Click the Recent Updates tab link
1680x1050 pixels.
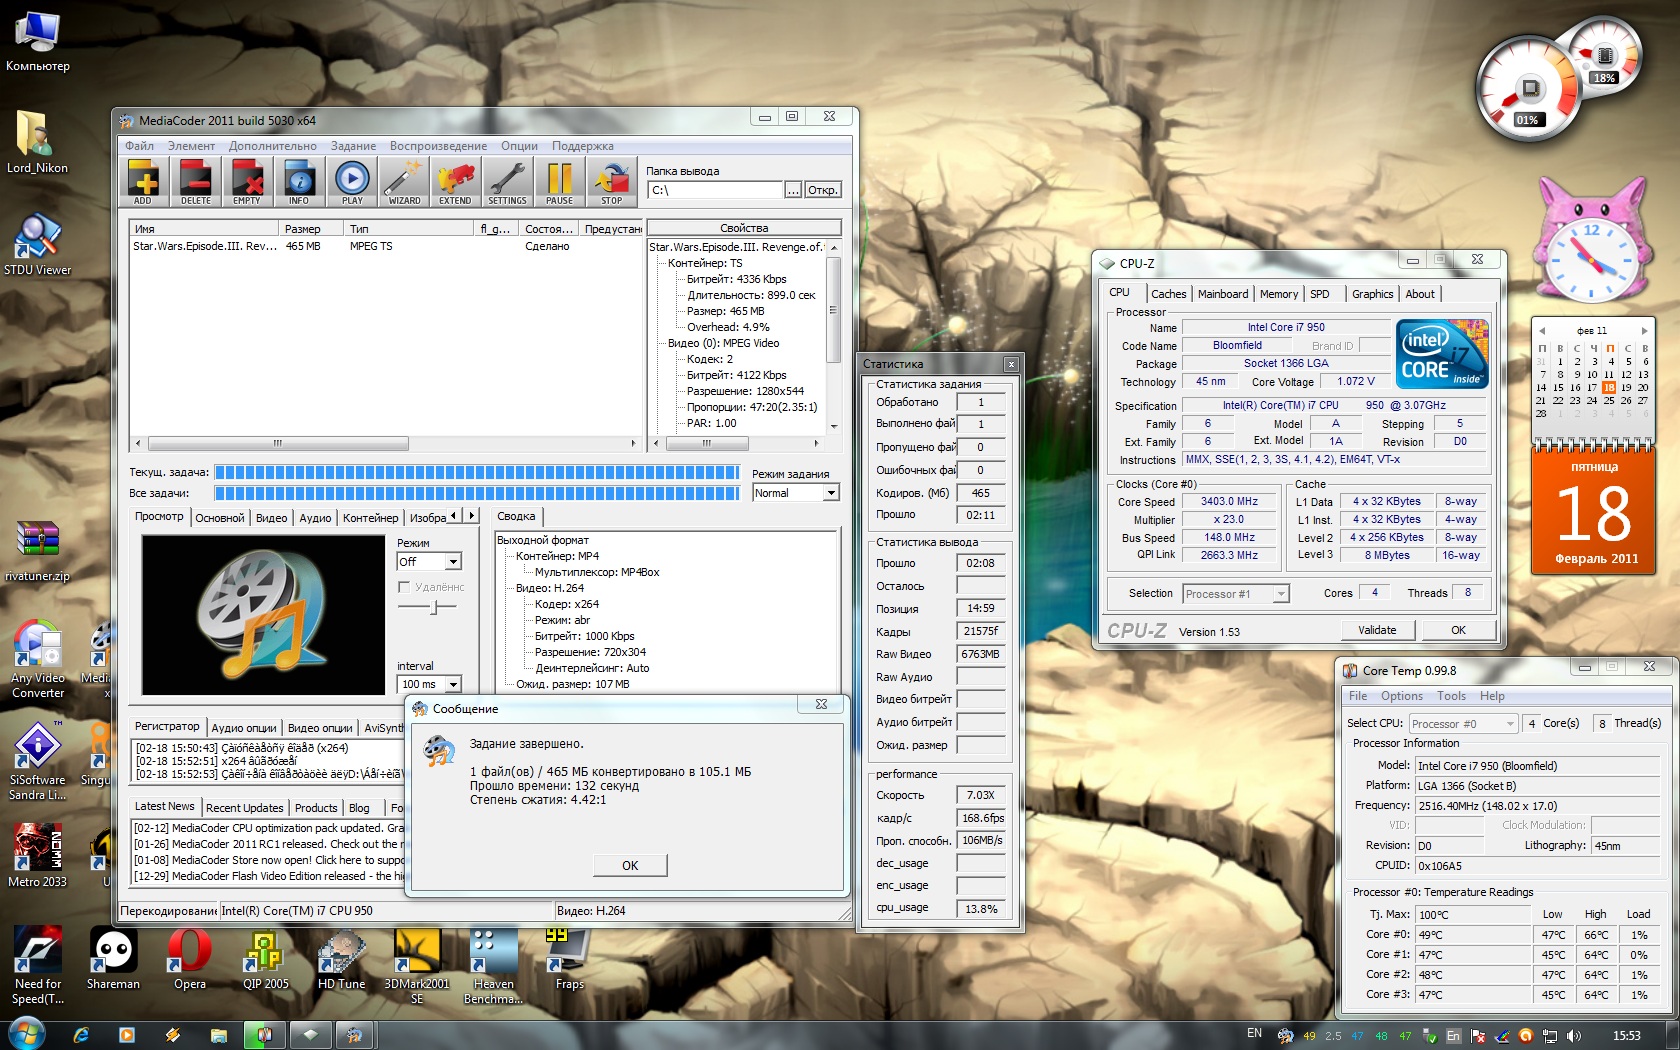(244, 808)
